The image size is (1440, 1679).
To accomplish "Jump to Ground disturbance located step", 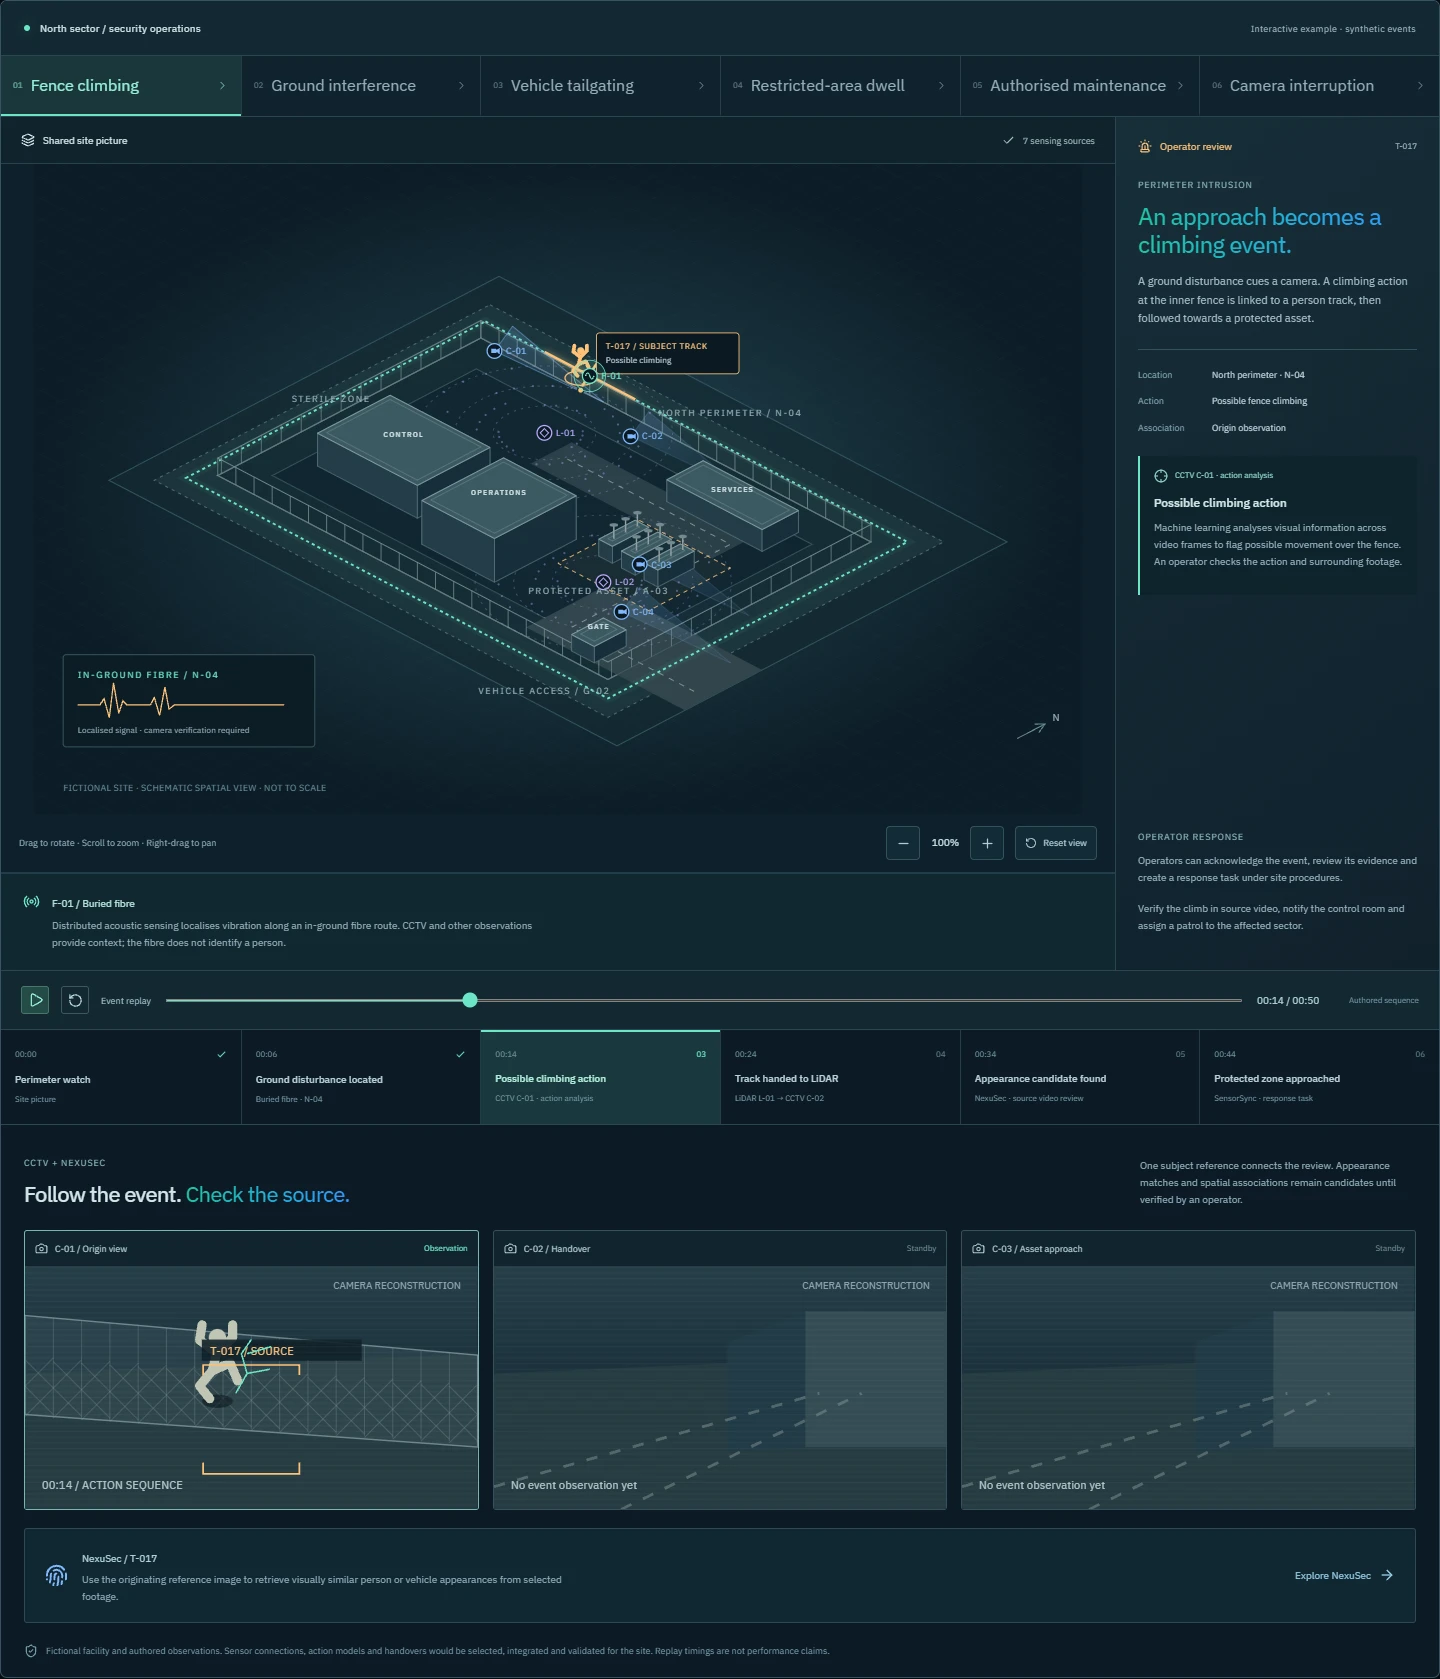I will pos(361,1077).
